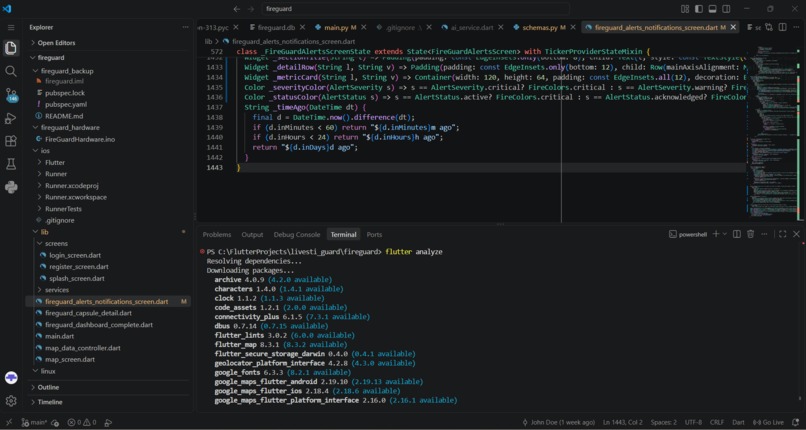Open the Output panel tab
The width and height of the screenshot is (806, 430).
[252, 234]
